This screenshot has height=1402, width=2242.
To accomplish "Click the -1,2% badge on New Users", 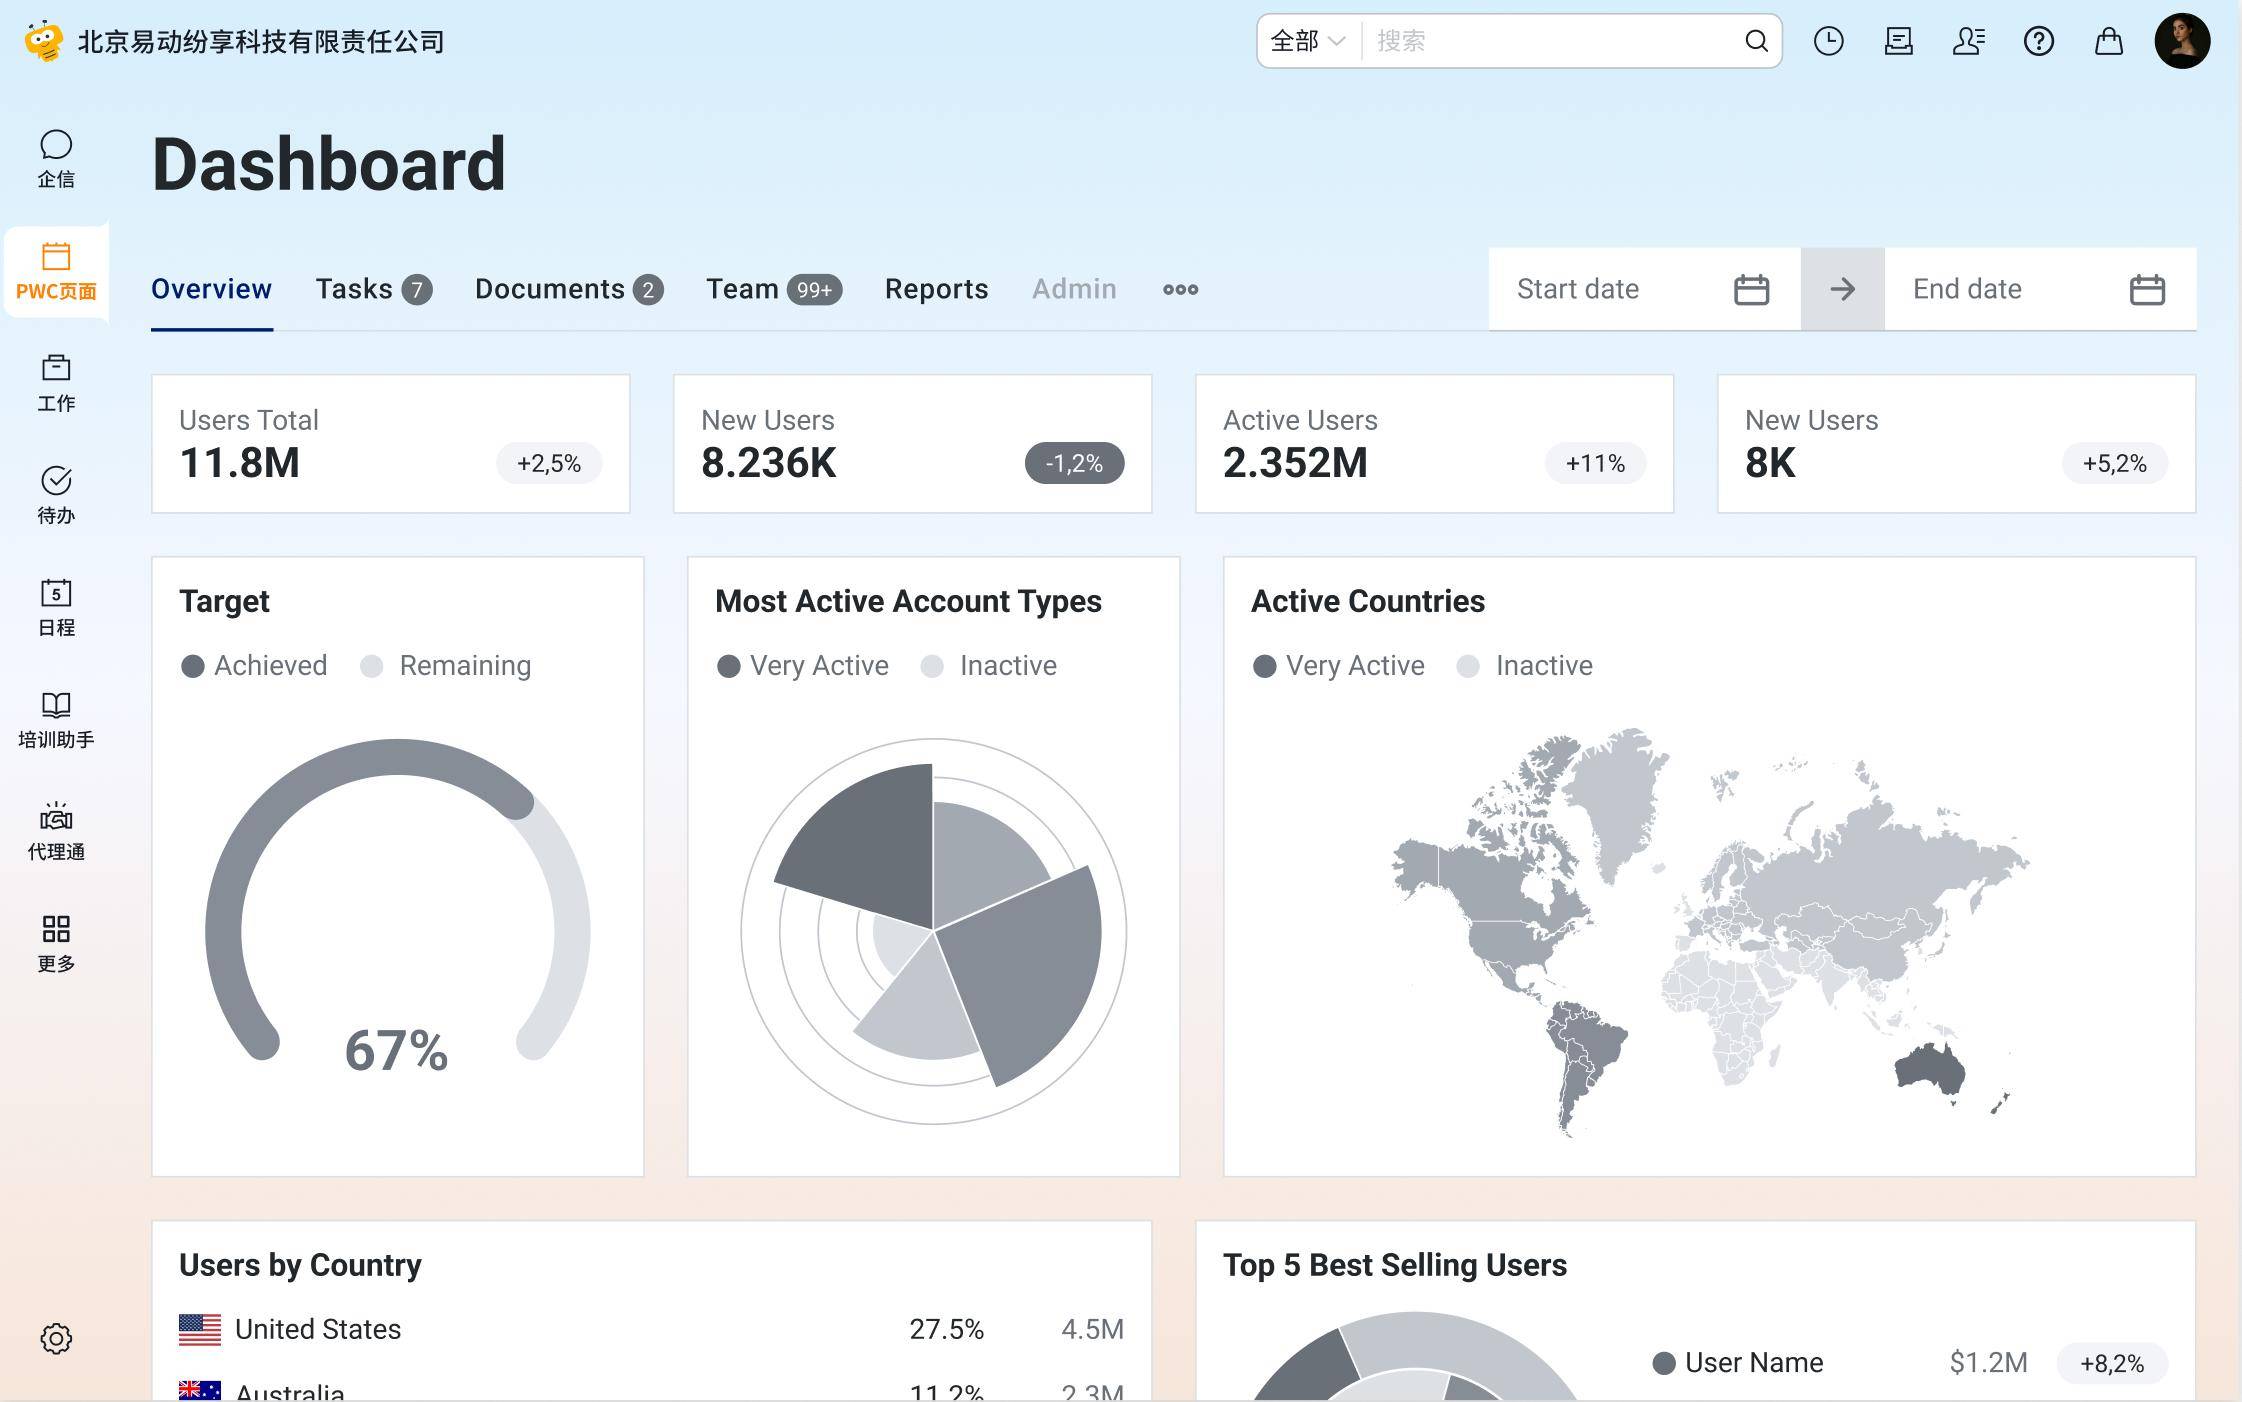I will (1074, 463).
